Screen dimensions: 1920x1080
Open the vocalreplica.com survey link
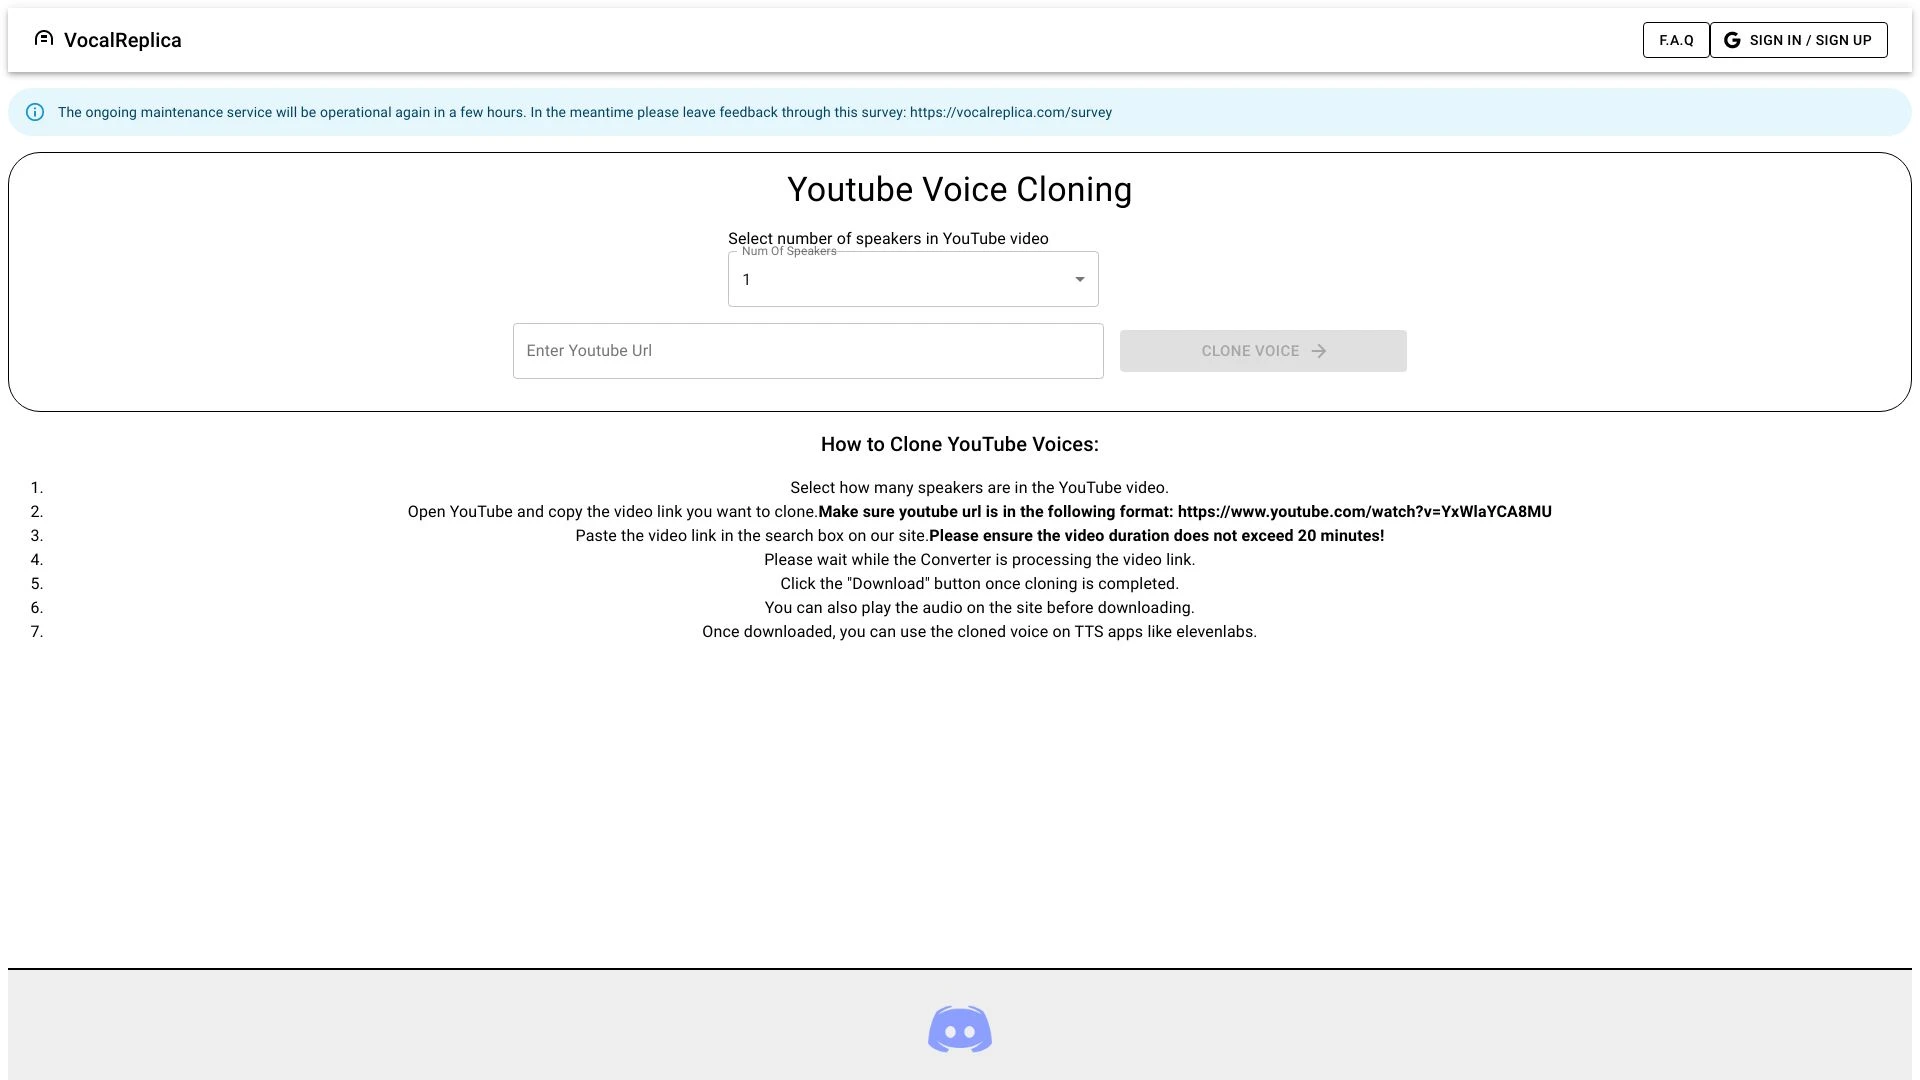tap(1009, 112)
